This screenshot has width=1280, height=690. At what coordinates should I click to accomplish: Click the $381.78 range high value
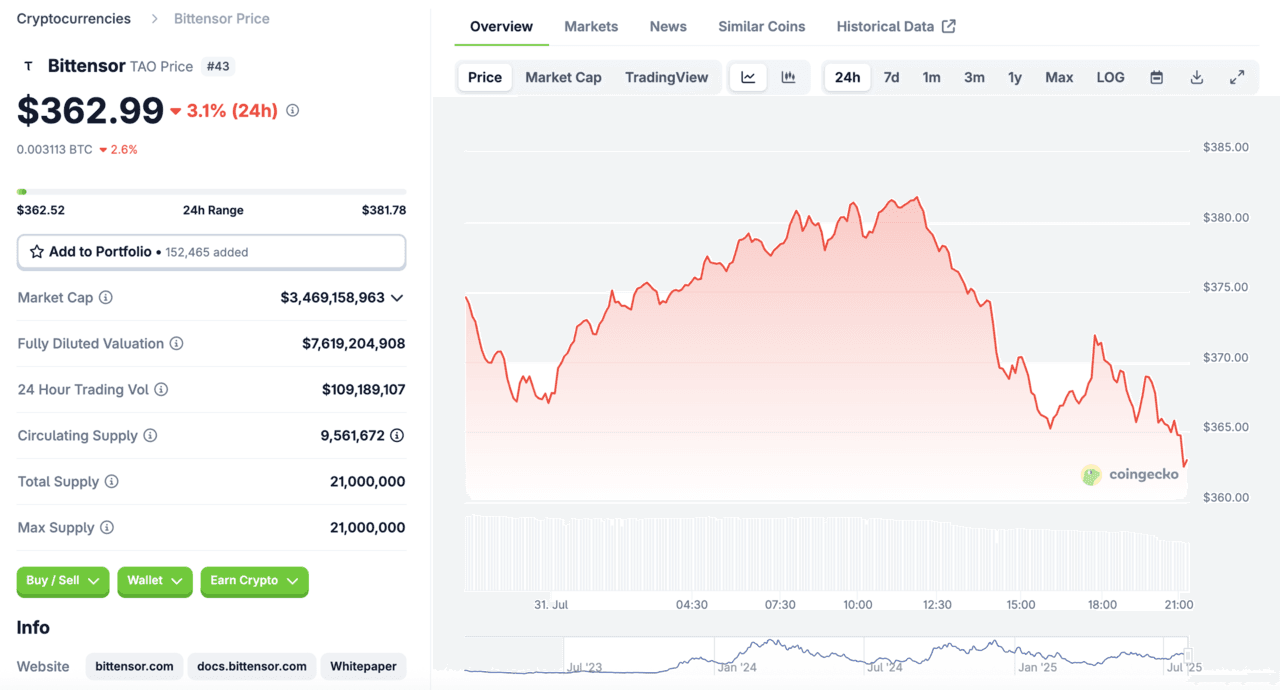tap(384, 210)
